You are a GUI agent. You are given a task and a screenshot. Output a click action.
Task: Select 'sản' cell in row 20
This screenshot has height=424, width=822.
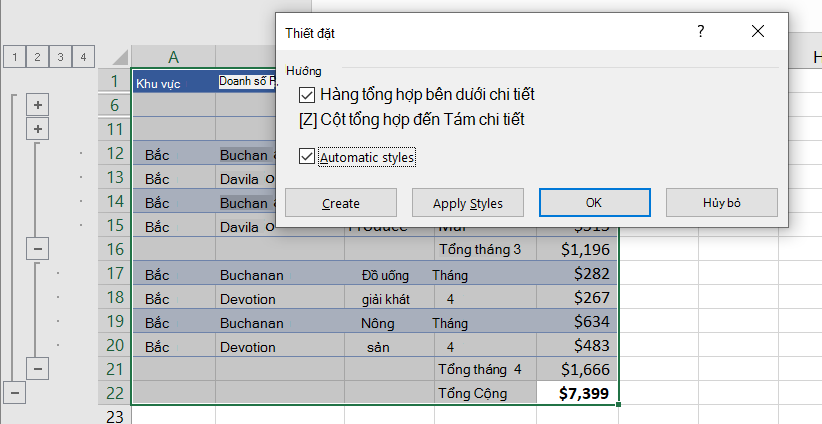[390, 345]
